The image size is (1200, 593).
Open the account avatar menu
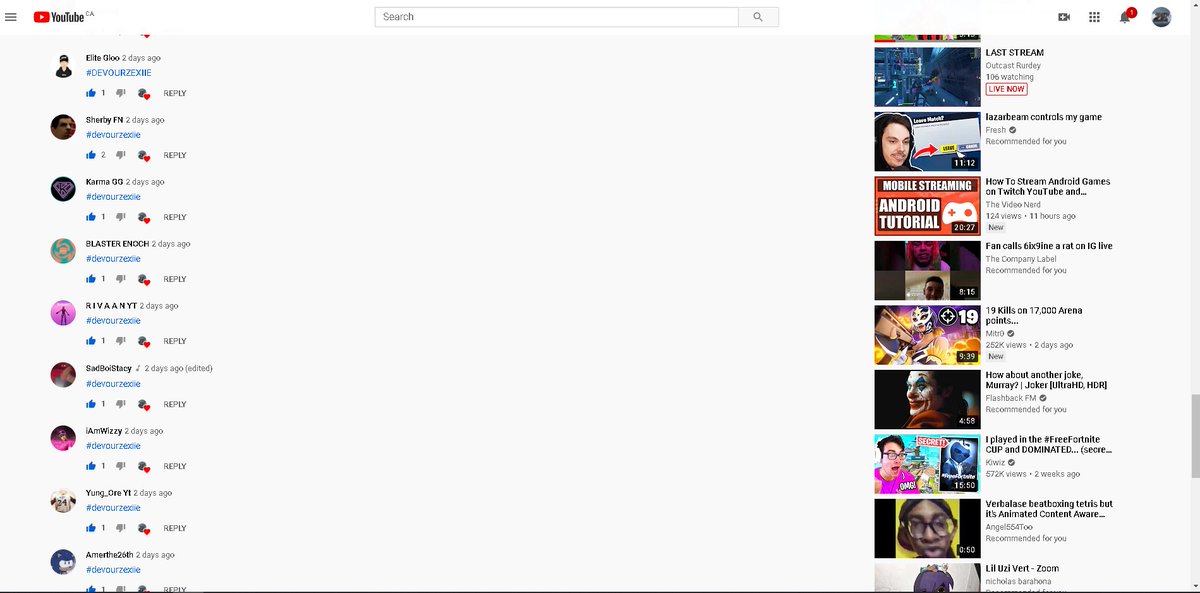(x=1161, y=17)
